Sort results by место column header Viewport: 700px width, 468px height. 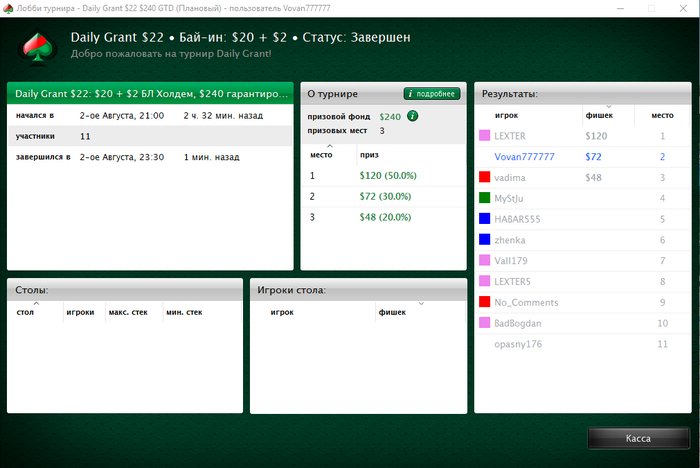662,115
